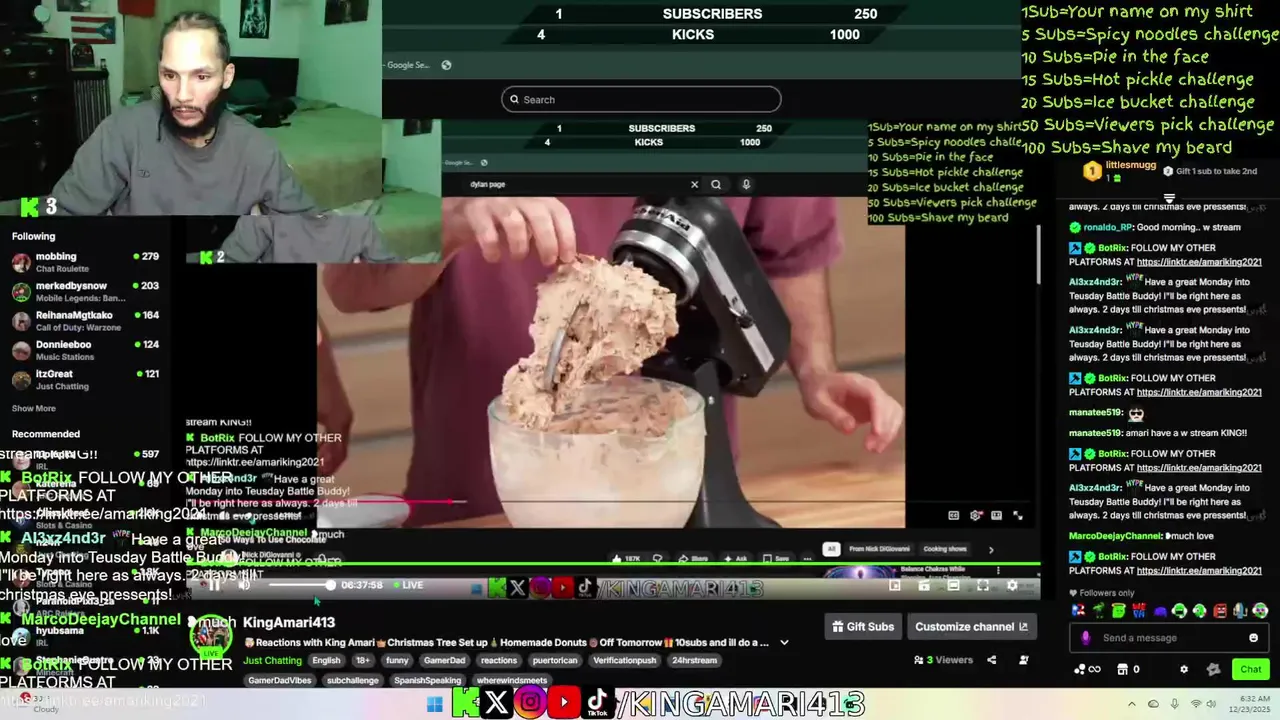
Task: Open inner YouTube video settings gear
Action: (976, 515)
